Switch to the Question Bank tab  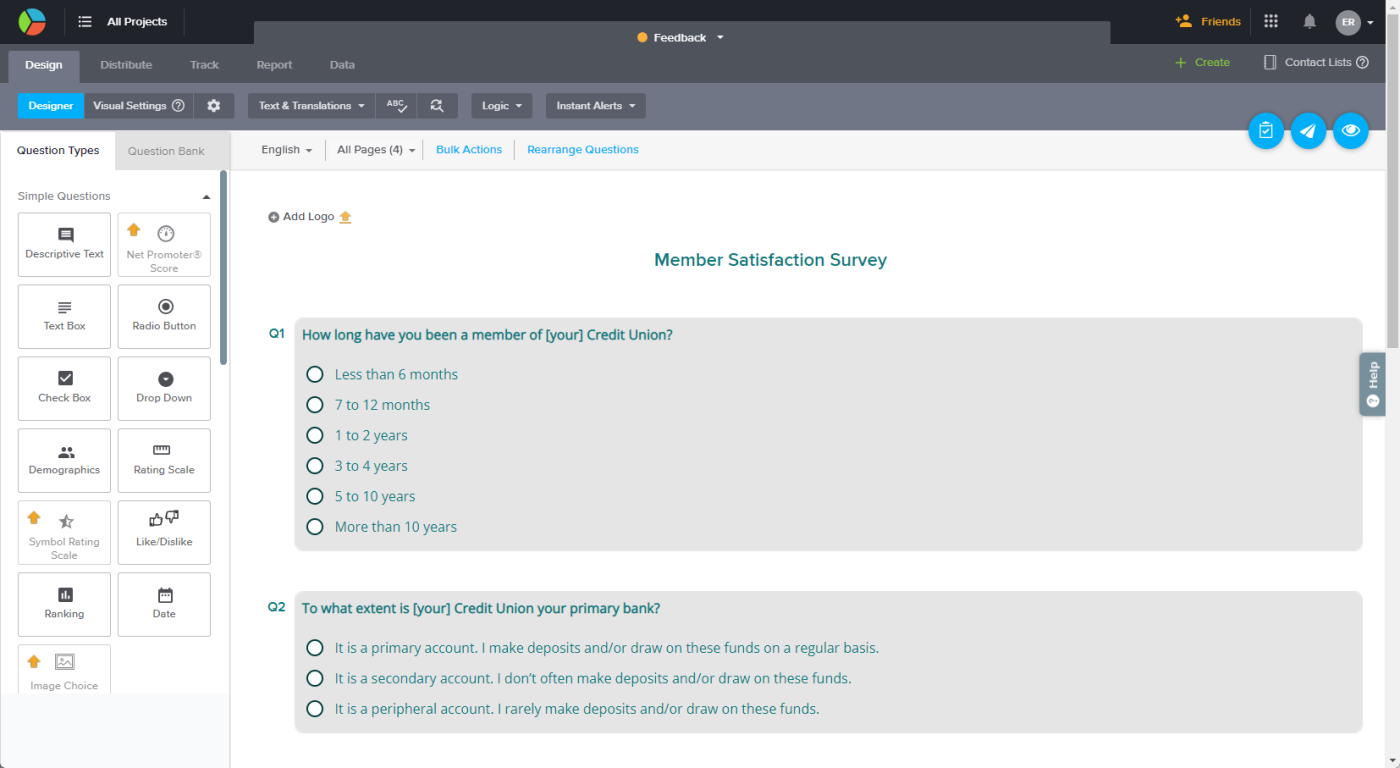166,151
